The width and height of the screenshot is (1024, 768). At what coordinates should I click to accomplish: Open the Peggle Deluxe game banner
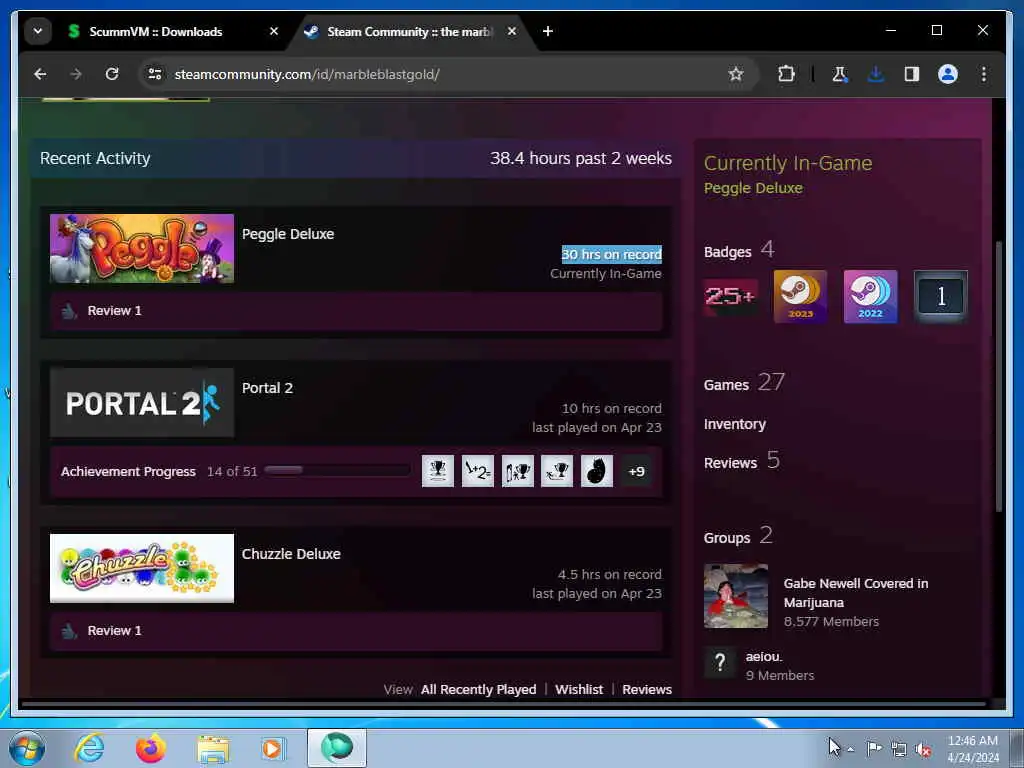[x=142, y=249]
